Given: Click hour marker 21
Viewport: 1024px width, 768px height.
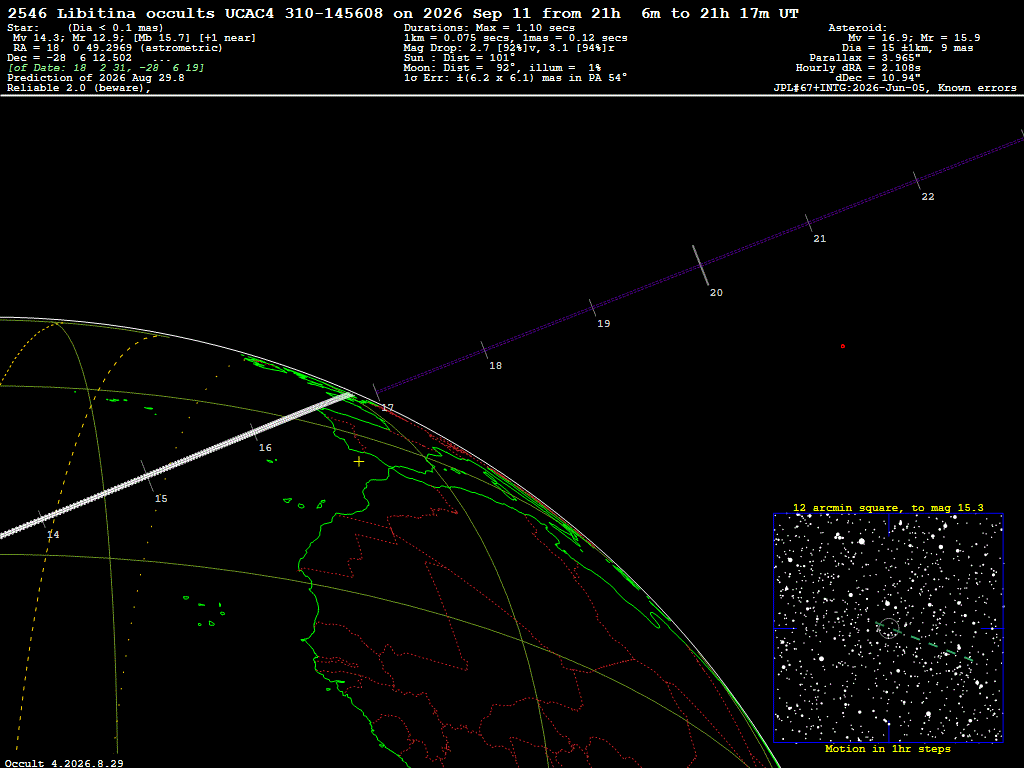Looking at the screenshot, I should click(x=820, y=239).
